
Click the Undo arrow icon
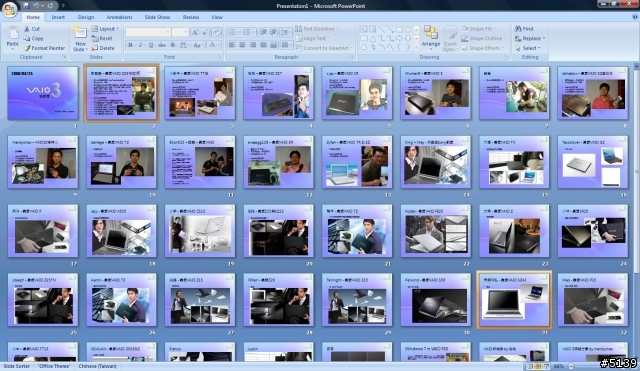tap(36, 6)
